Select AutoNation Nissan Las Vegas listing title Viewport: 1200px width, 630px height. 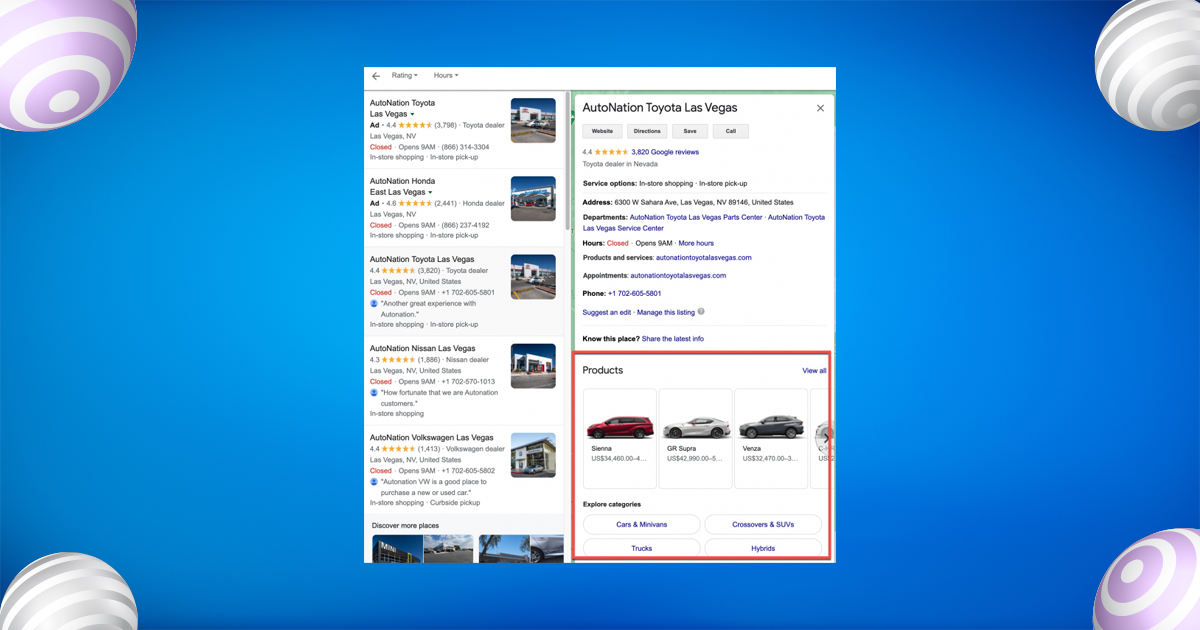tap(422, 349)
